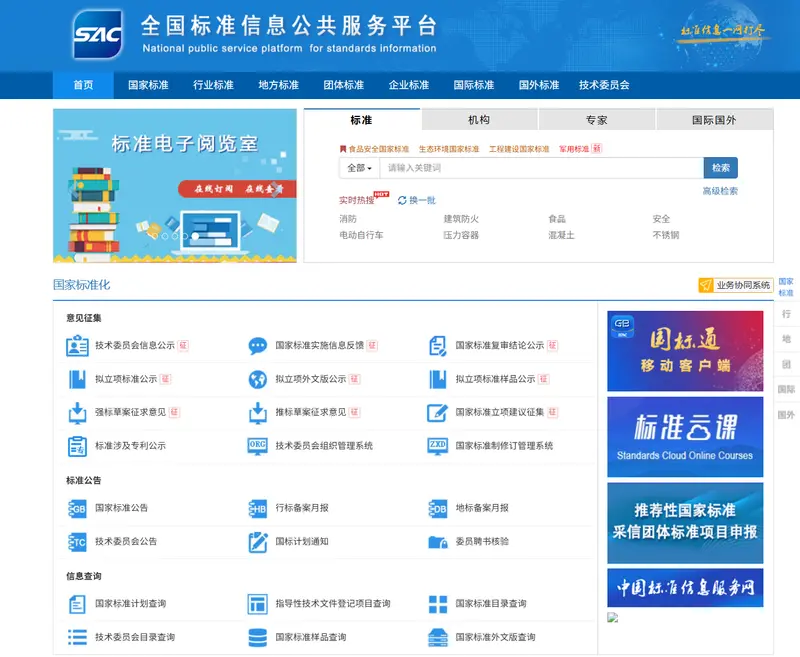Screen dimensions: 800x657
Task: Open 国际标准 in the navigation bar
Action: (474, 85)
